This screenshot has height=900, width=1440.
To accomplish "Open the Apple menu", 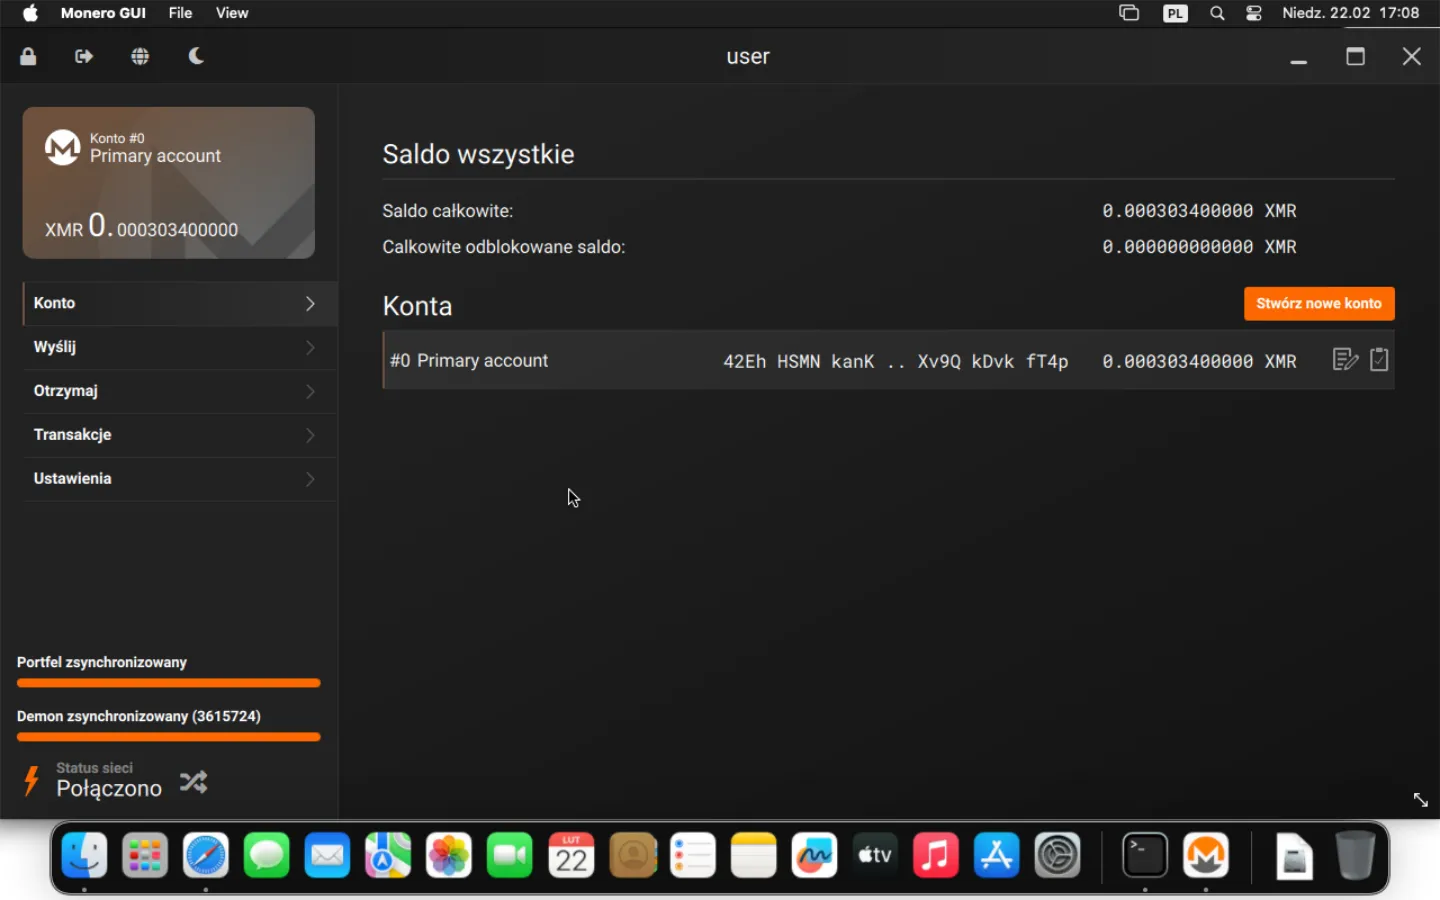I will pos(30,13).
